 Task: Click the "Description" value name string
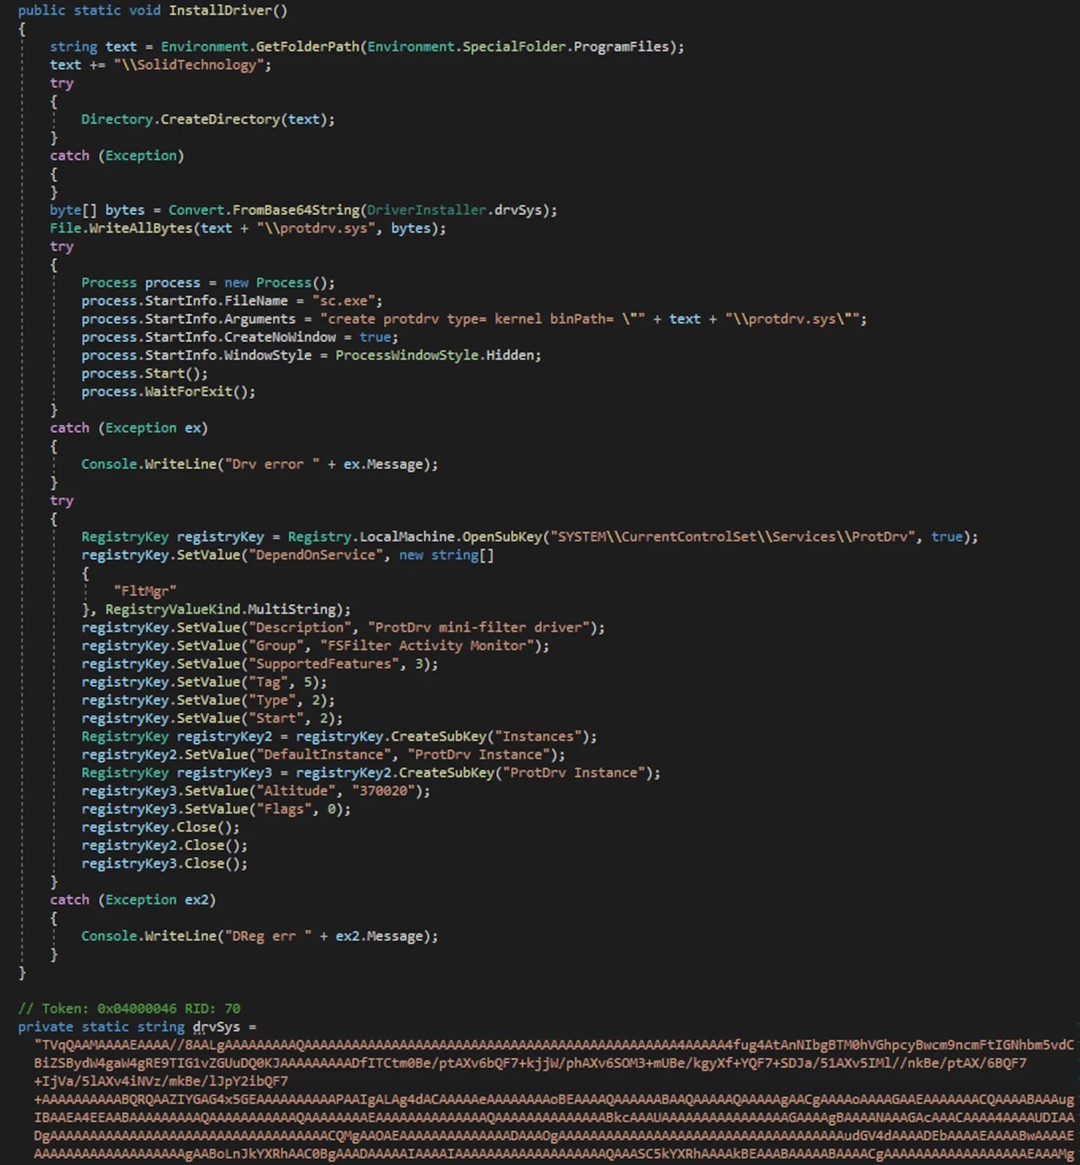tap(300, 628)
